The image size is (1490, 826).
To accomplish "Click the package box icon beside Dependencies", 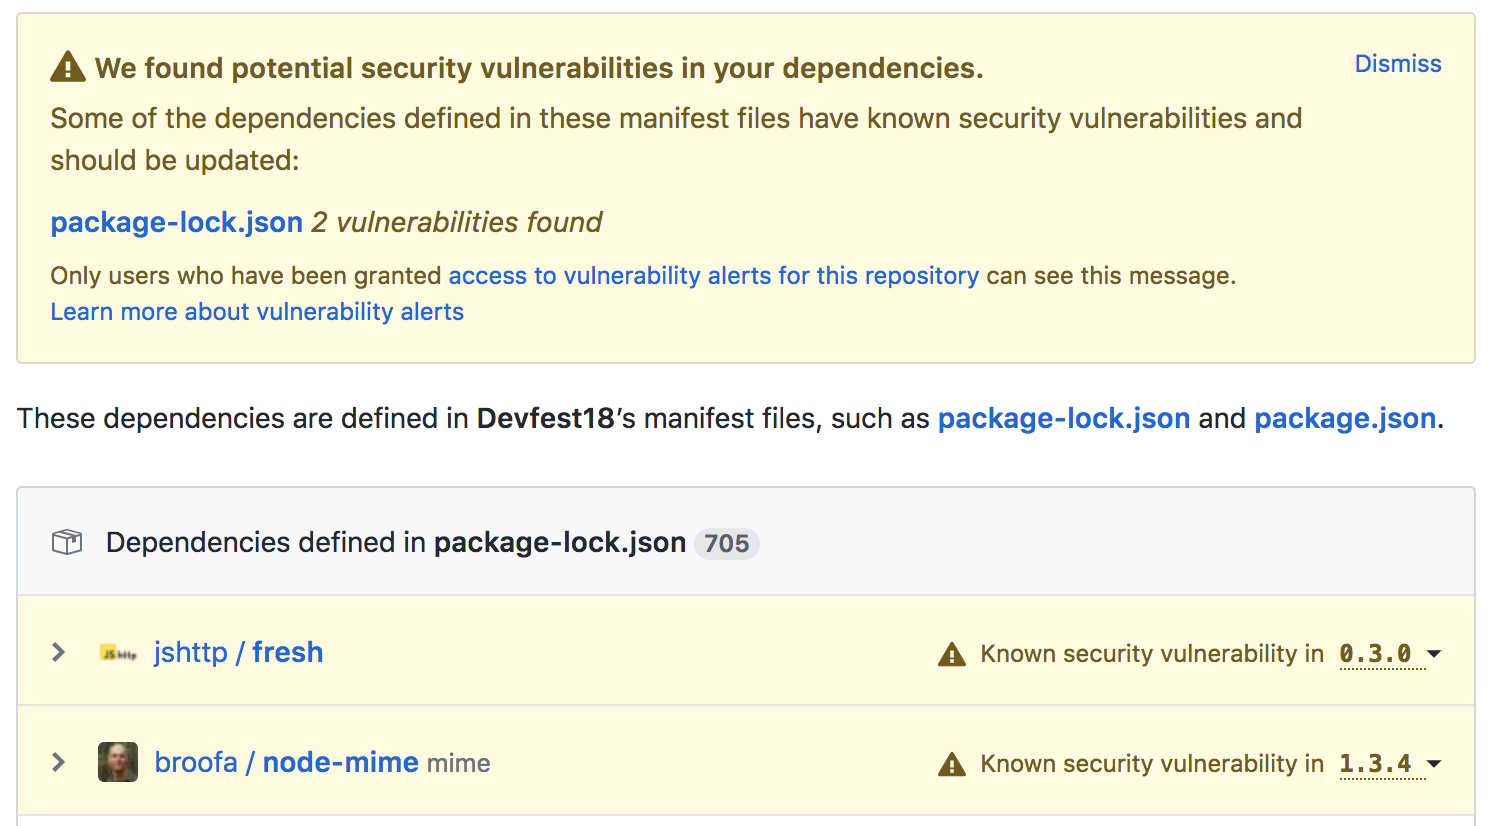I will point(67,542).
